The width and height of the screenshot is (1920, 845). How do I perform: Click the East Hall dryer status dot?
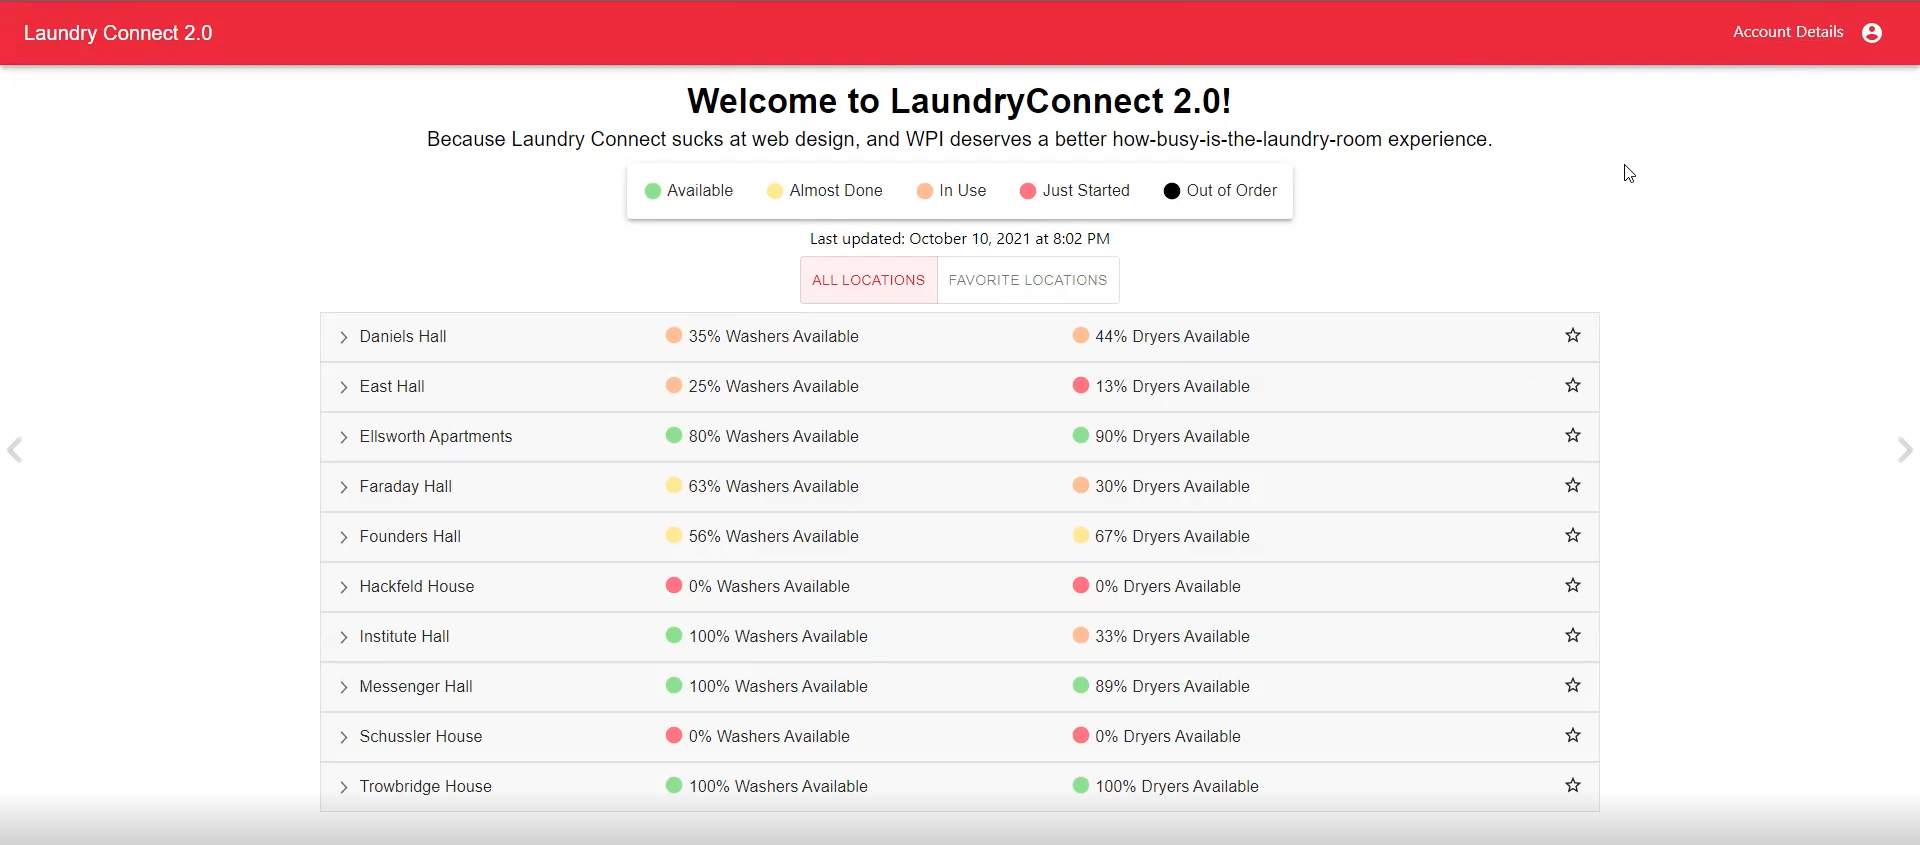click(1081, 385)
